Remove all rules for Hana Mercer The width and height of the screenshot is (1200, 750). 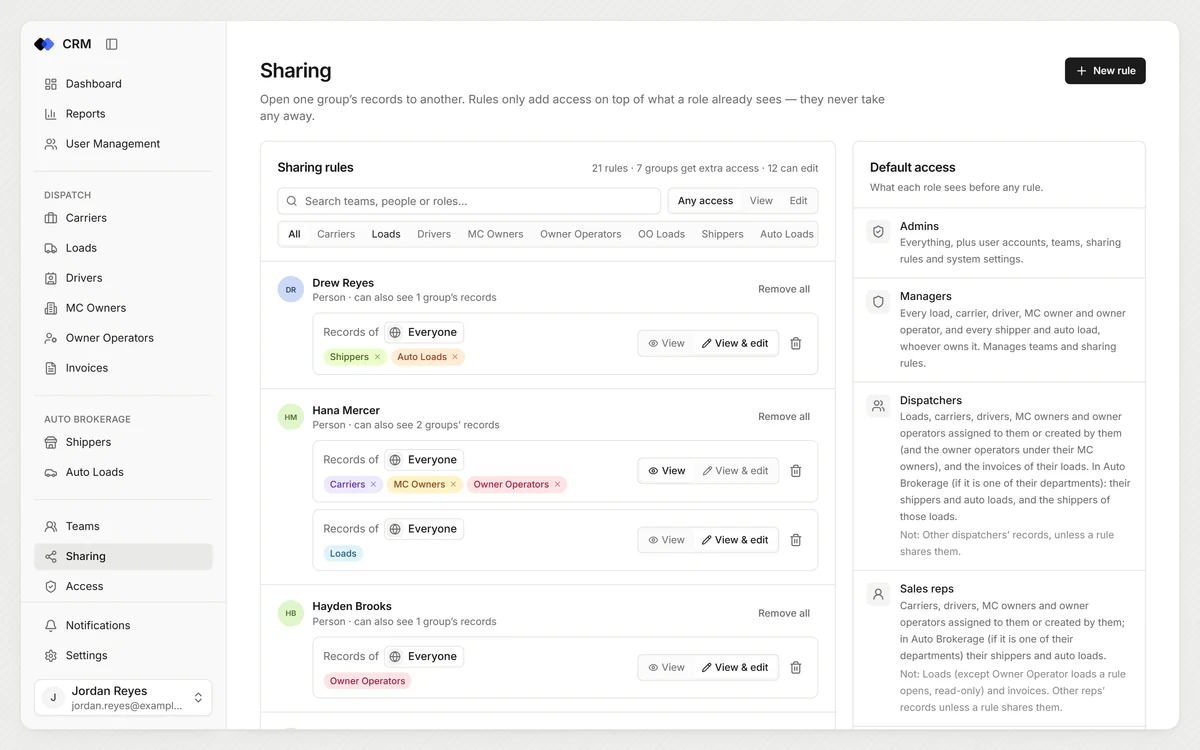tap(784, 417)
